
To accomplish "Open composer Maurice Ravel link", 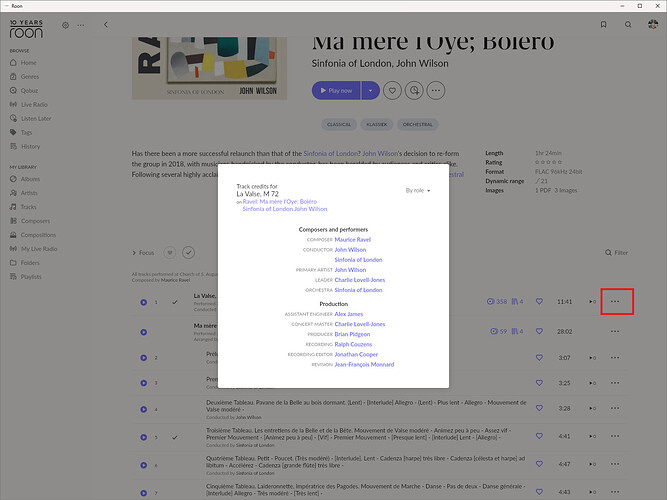I will pyautogui.click(x=353, y=240).
